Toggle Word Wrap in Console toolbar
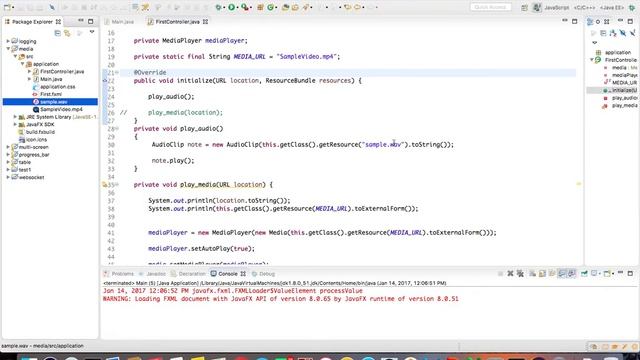This screenshot has width=640, height=360. click(552, 273)
